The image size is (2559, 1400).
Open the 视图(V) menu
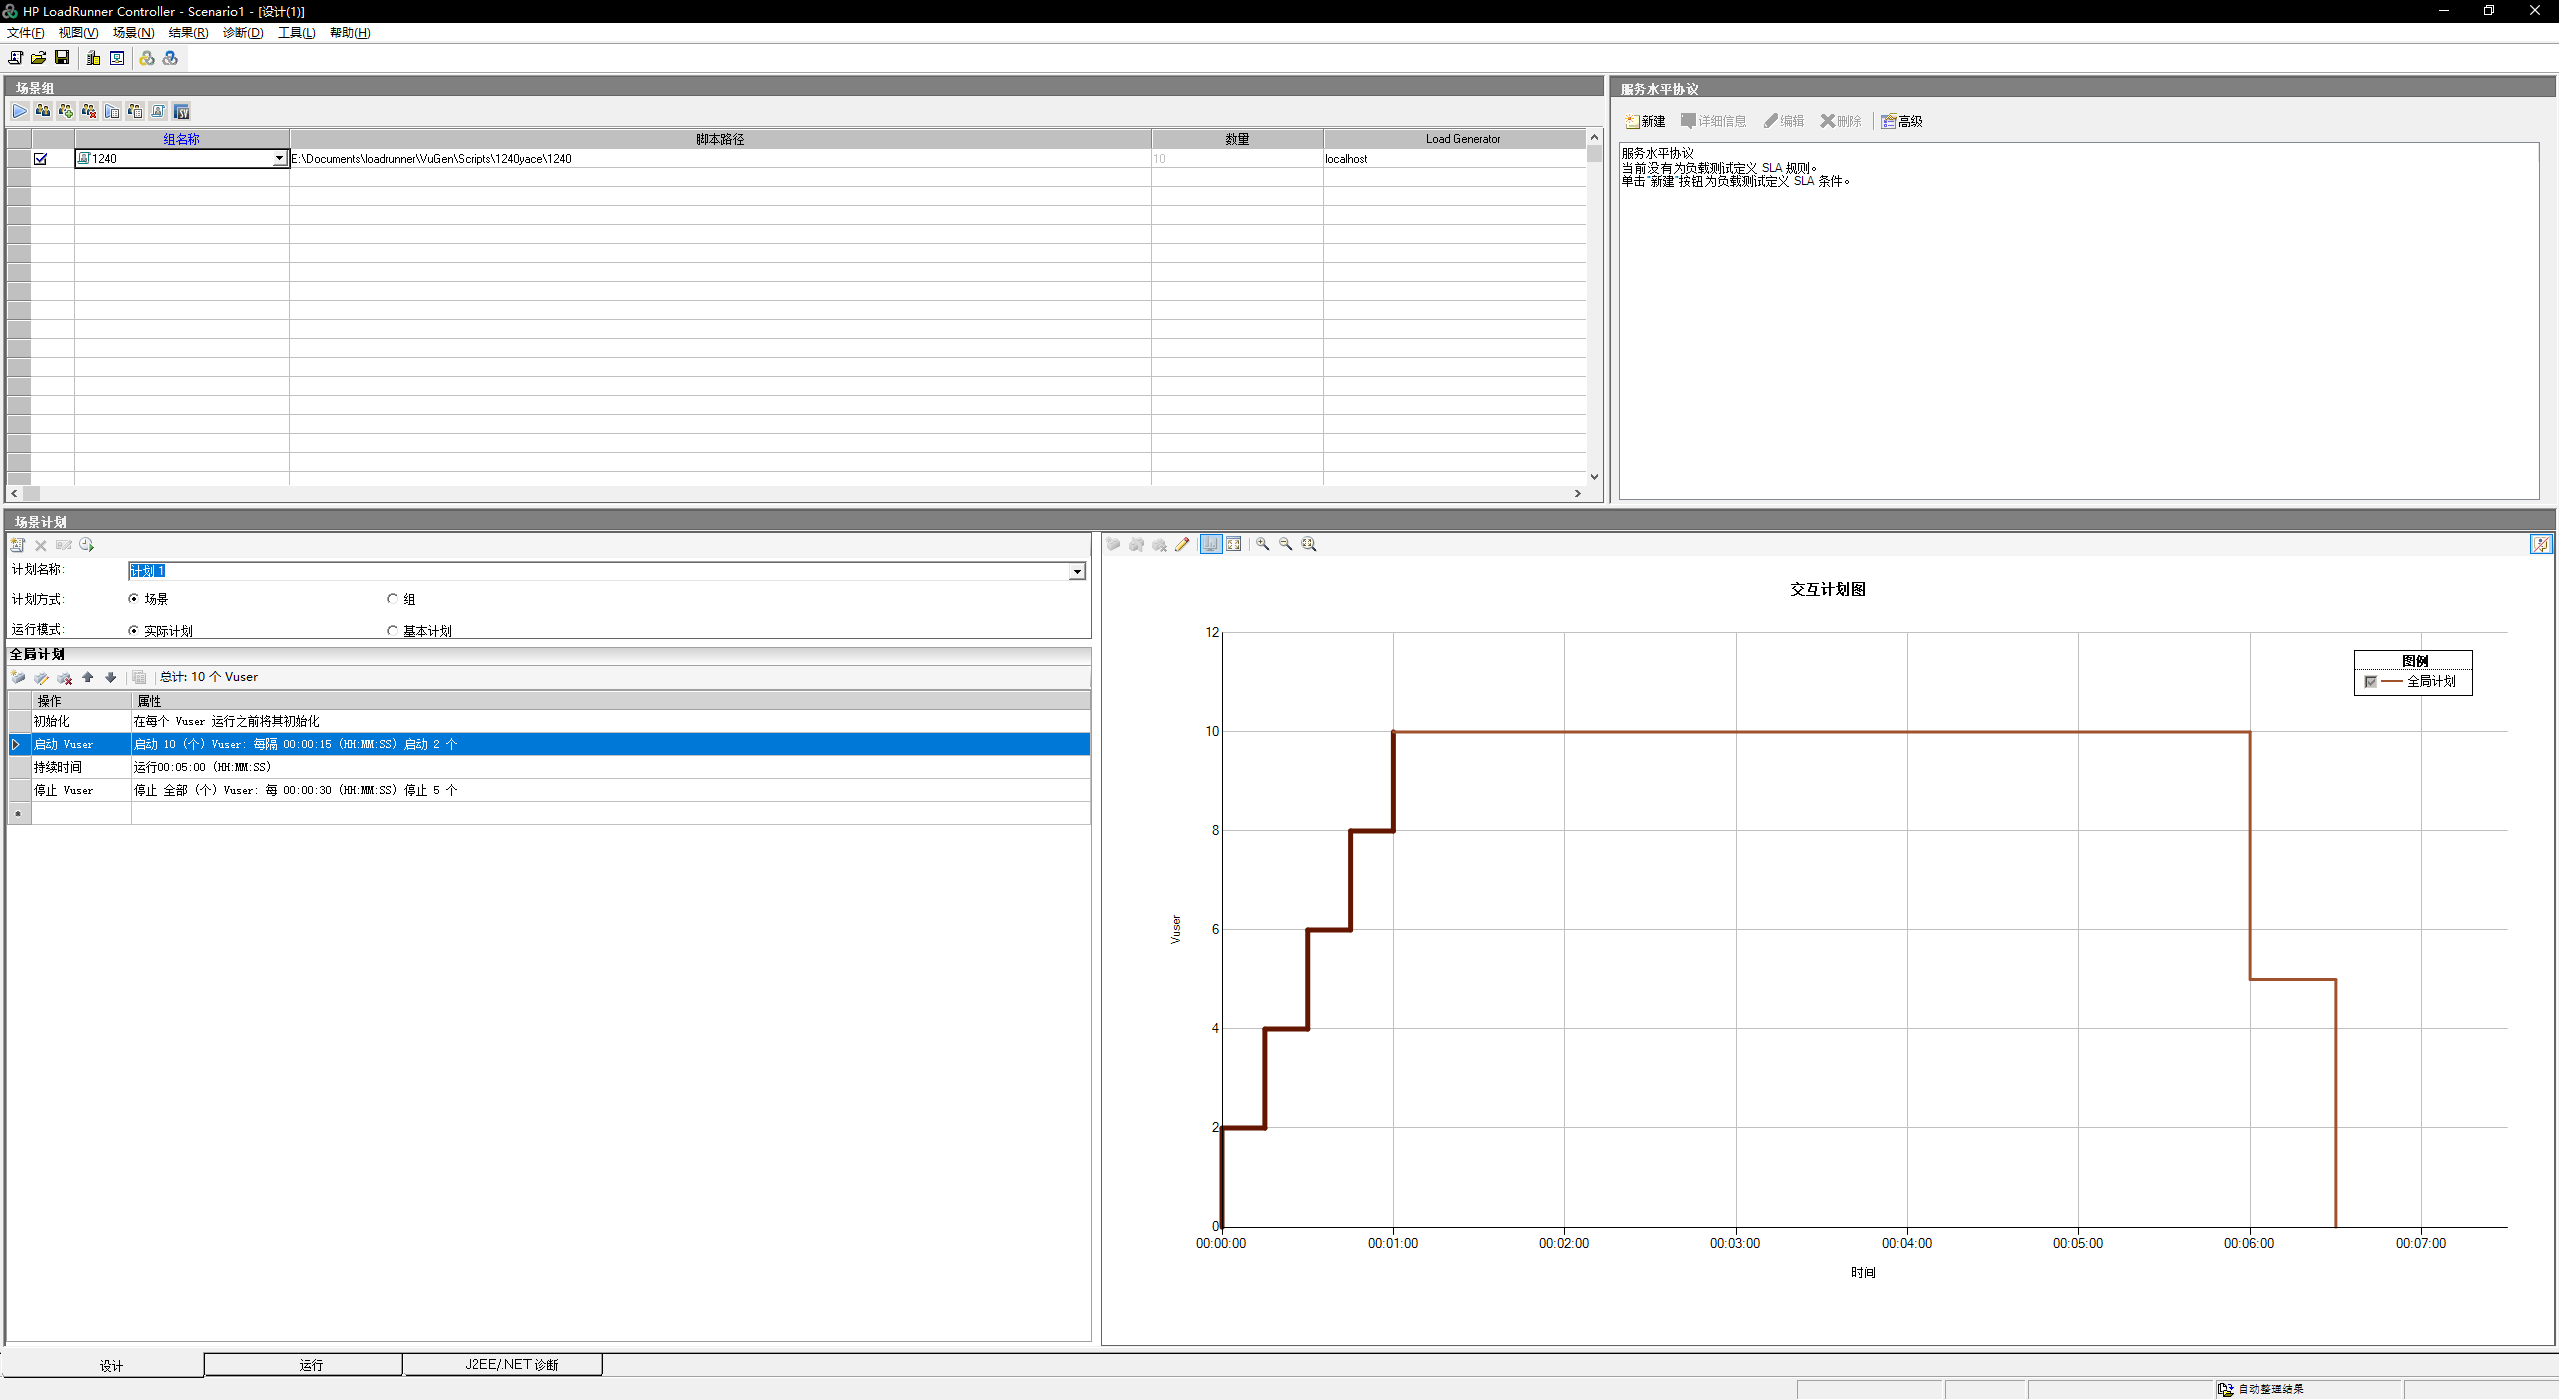tap(78, 32)
